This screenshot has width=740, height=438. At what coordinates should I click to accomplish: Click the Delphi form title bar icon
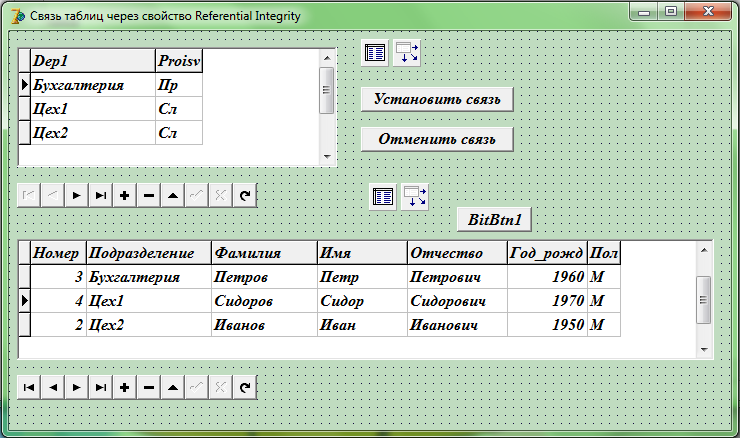(x=17, y=16)
